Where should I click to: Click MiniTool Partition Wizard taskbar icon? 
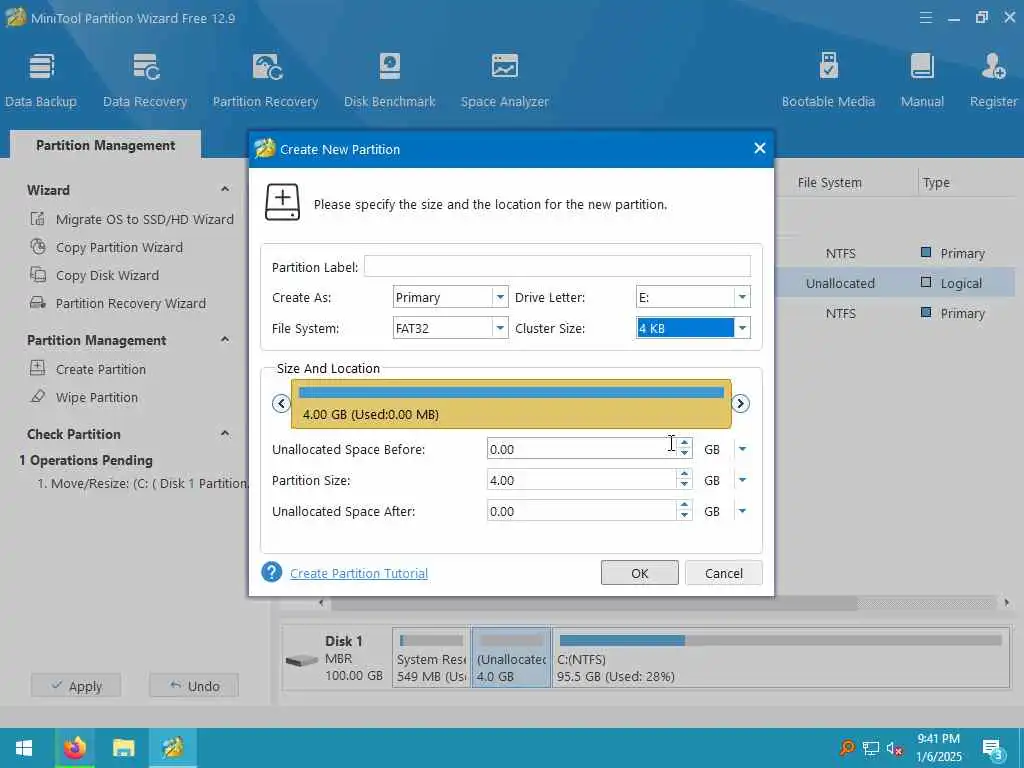point(173,748)
